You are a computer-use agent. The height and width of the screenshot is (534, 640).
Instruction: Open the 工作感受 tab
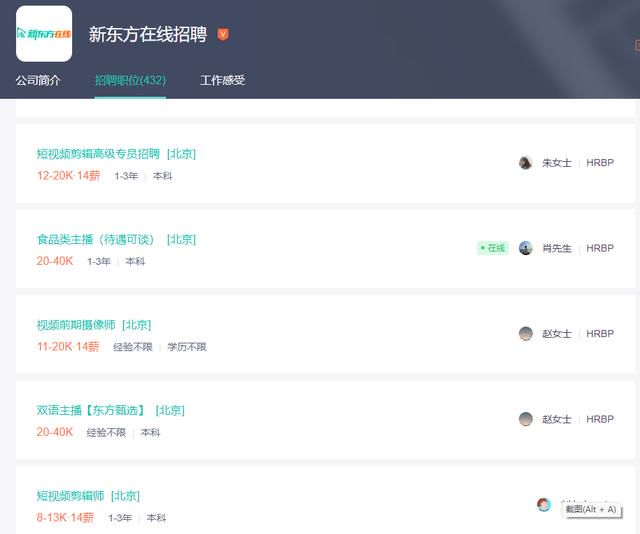tap(222, 80)
